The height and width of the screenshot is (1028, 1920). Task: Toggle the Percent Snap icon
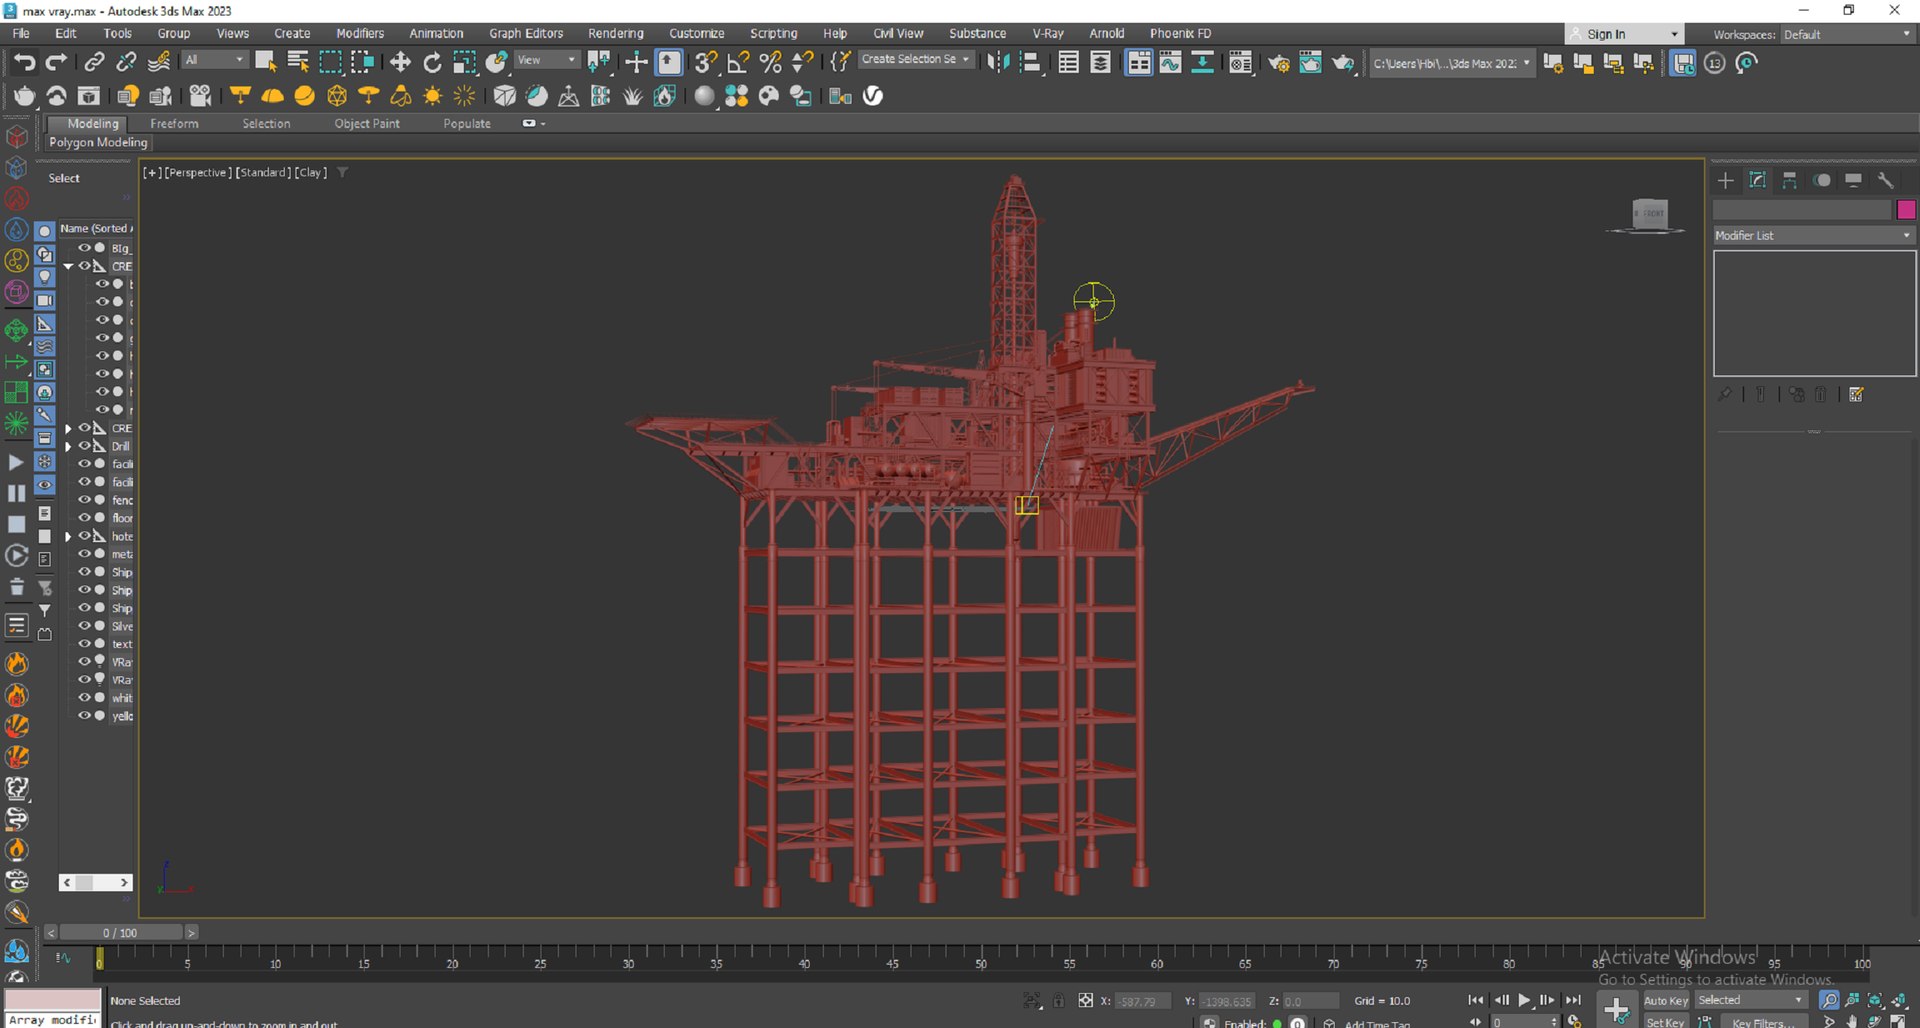[770, 62]
